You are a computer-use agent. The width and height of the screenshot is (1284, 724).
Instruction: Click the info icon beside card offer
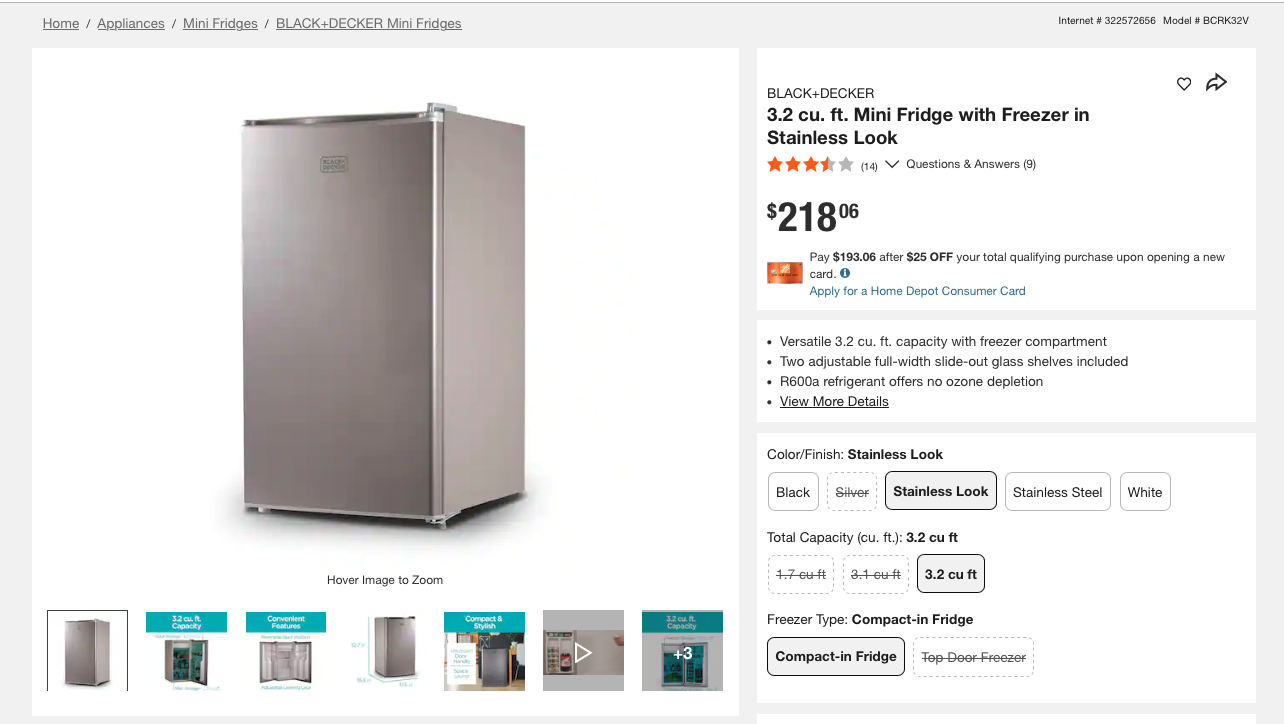tap(845, 273)
